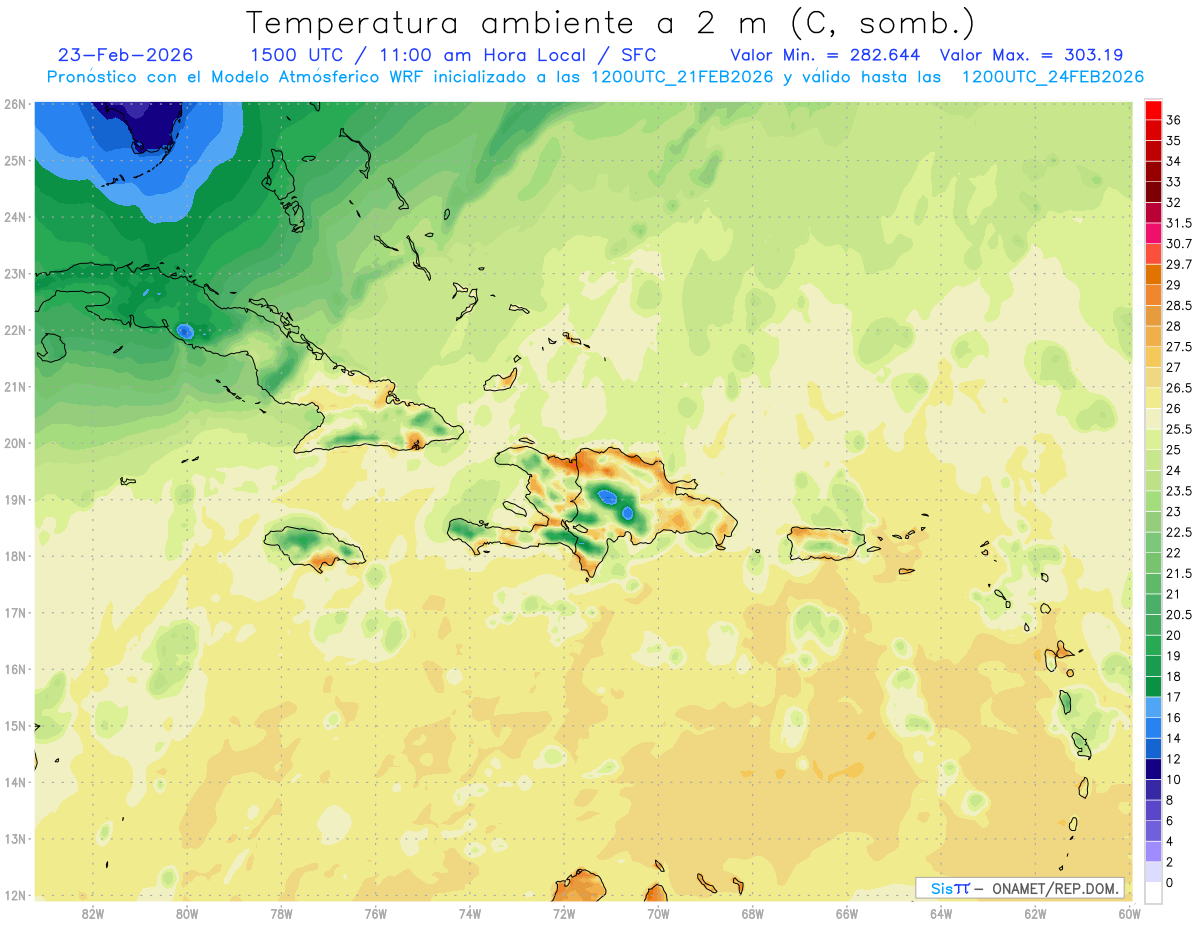Viewport: 1200px width, 927px height.
Task: Click the color scale value 0
Action: 1170,883
